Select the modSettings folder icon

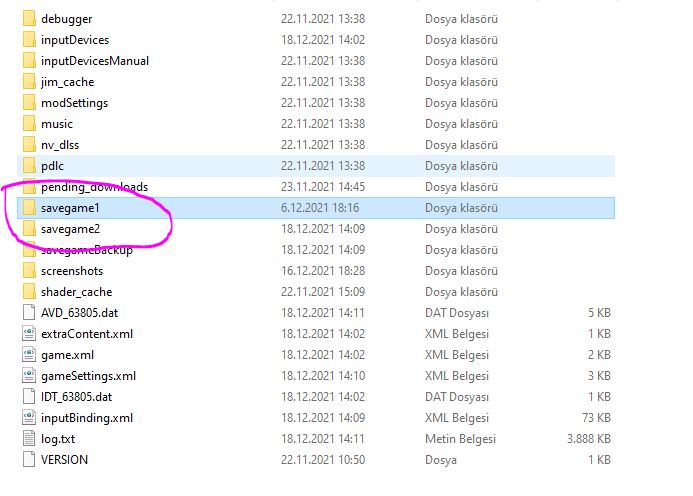29,103
